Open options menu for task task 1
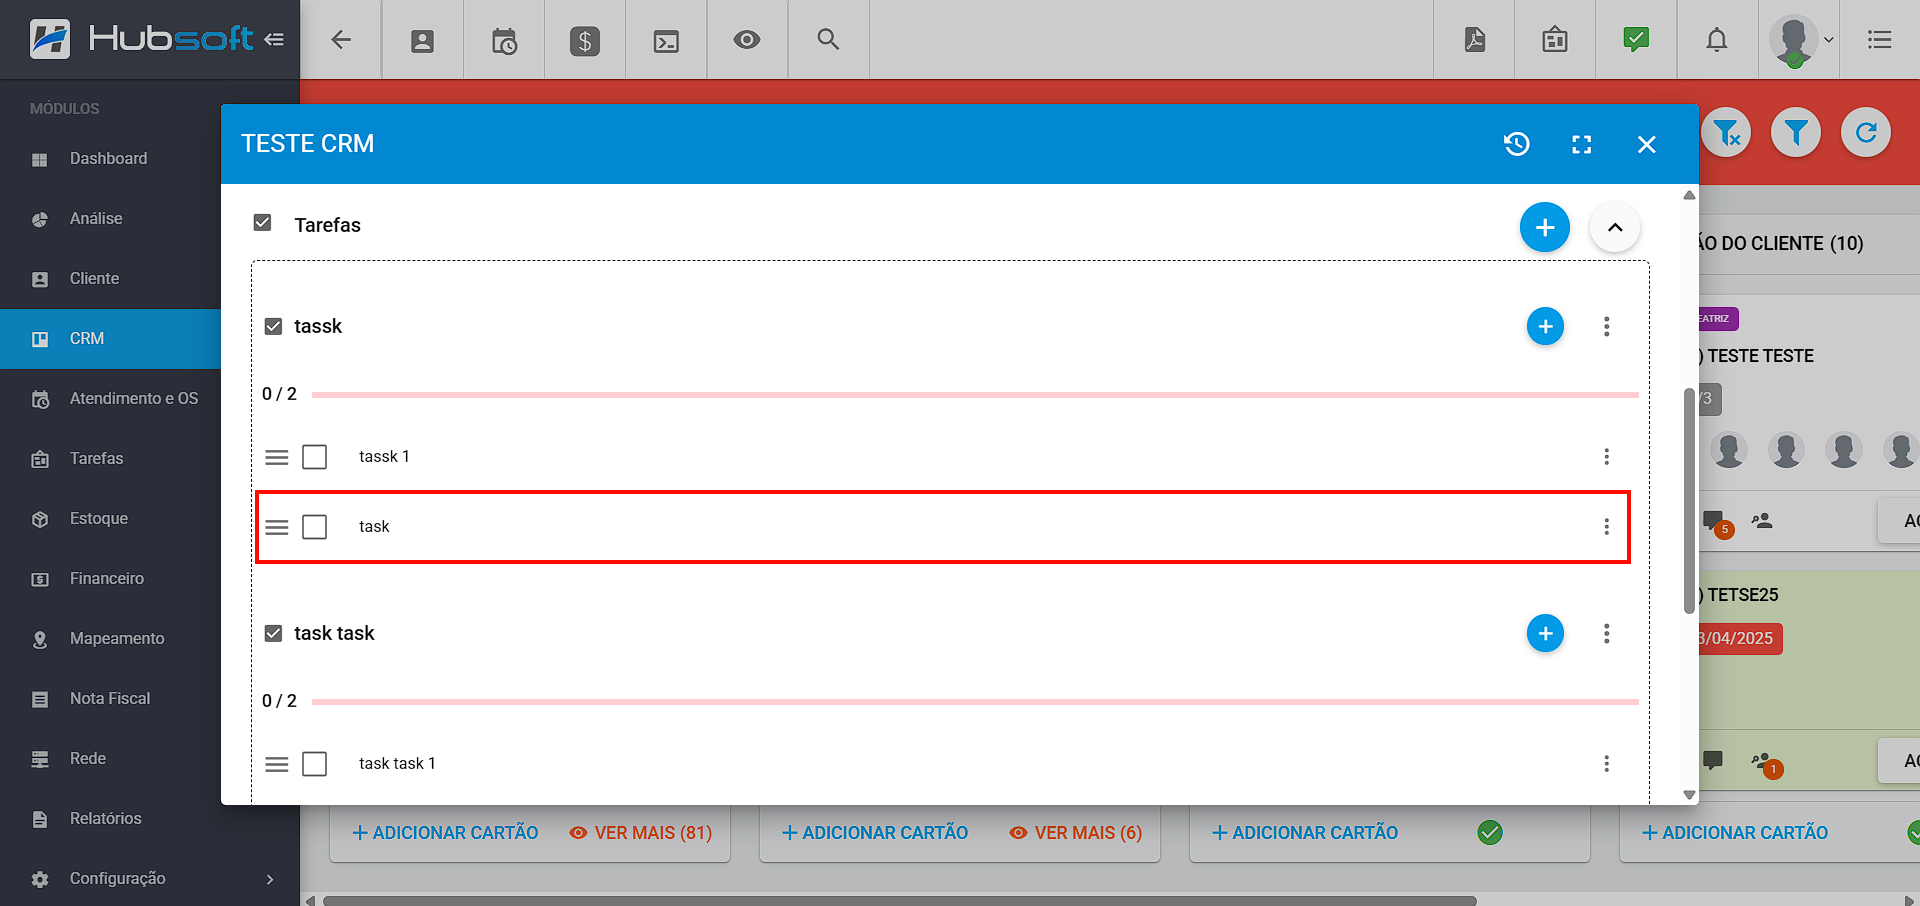Viewport: 1920px width, 906px height. coord(1607,763)
